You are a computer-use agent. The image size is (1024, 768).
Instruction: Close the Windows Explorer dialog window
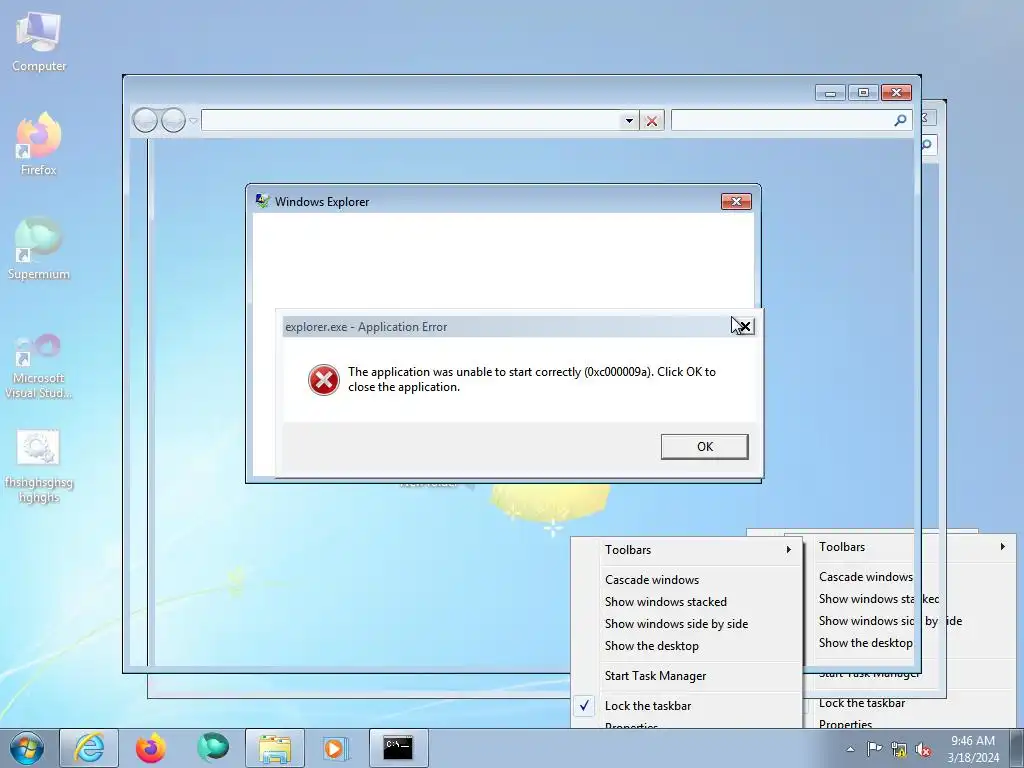tap(736, 202)
